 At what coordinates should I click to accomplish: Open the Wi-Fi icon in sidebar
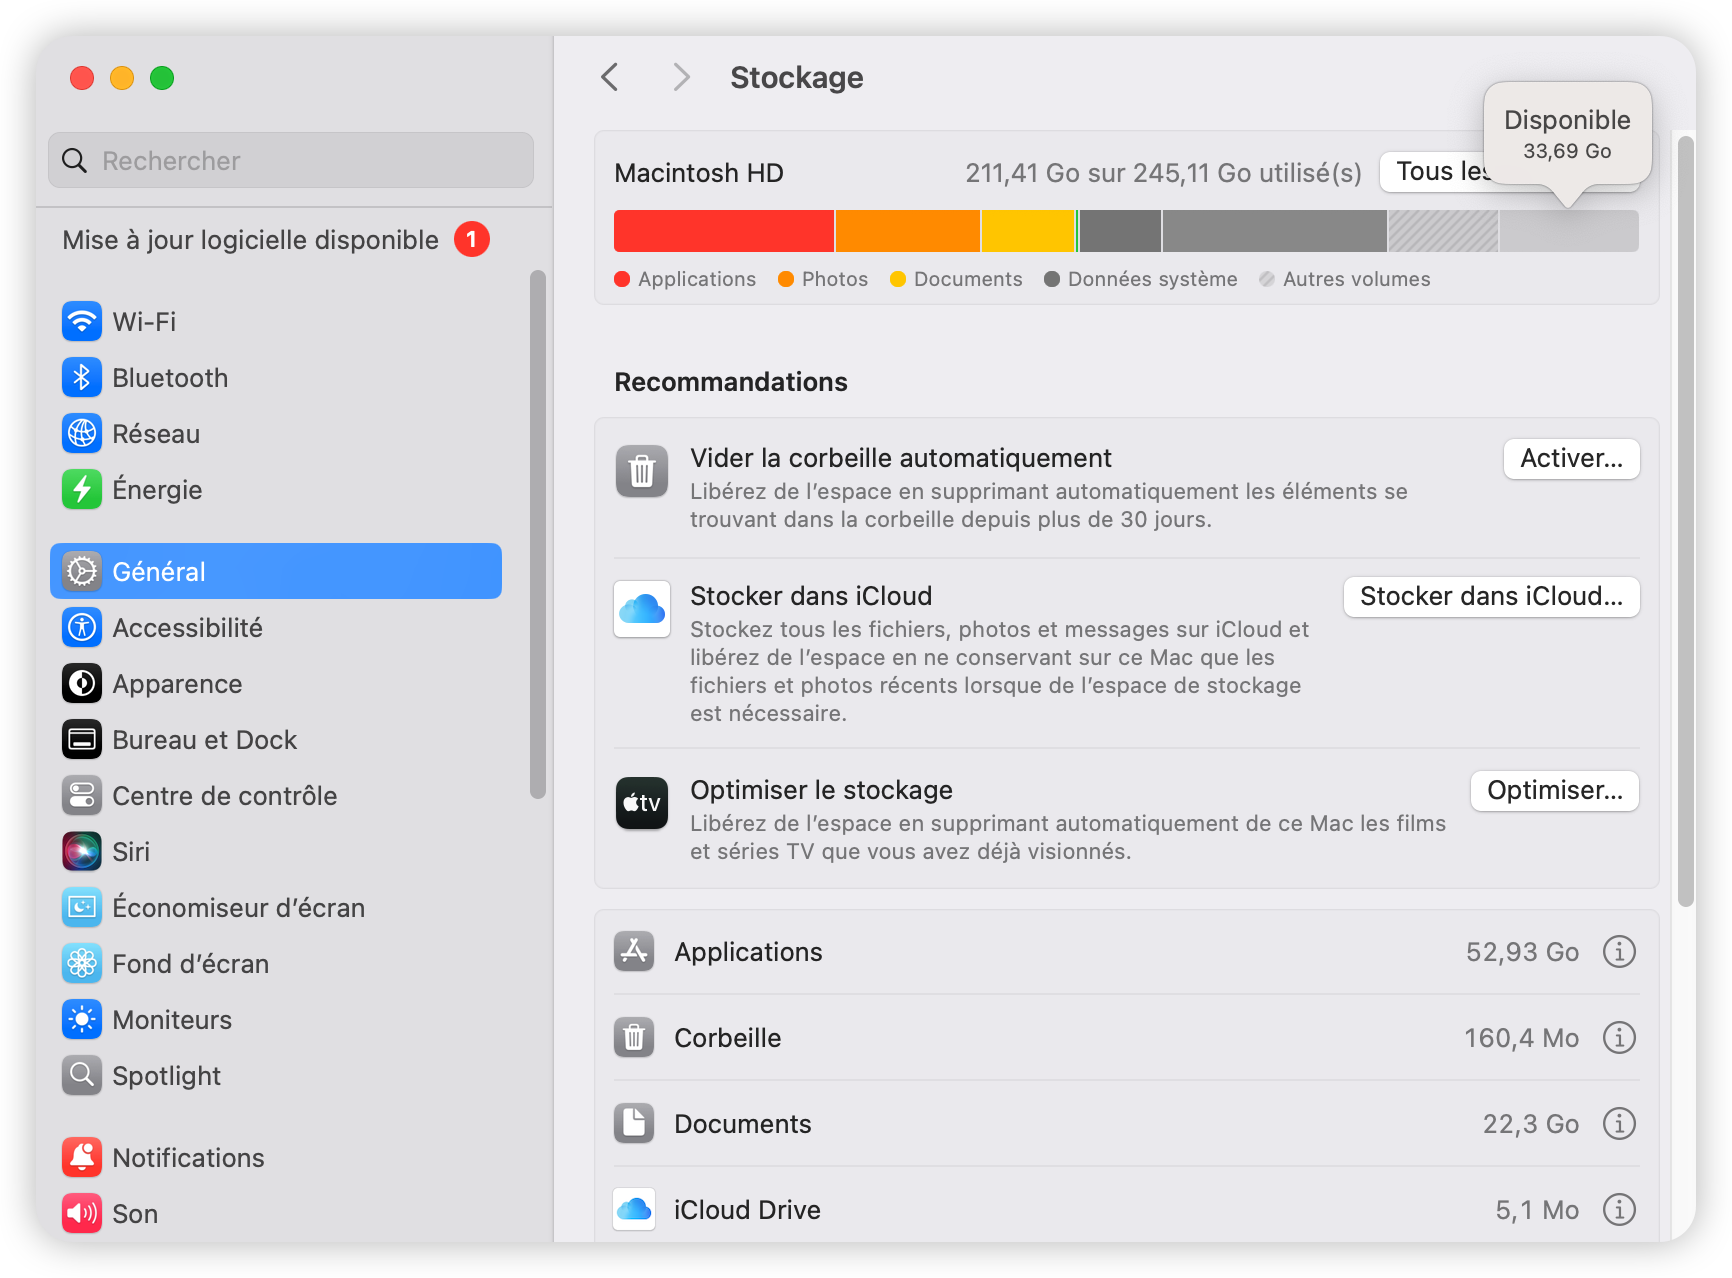[x=82, y=322]
